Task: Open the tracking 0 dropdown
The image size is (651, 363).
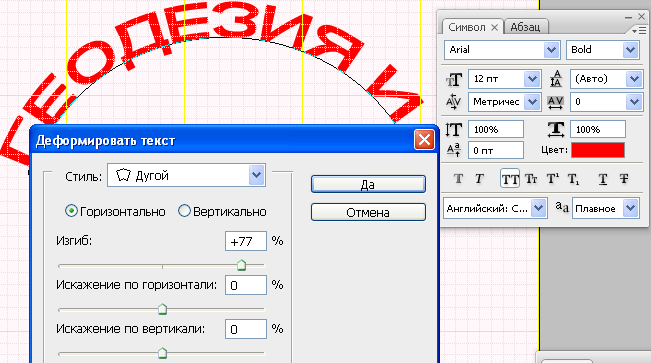Action: click(634, 102)
